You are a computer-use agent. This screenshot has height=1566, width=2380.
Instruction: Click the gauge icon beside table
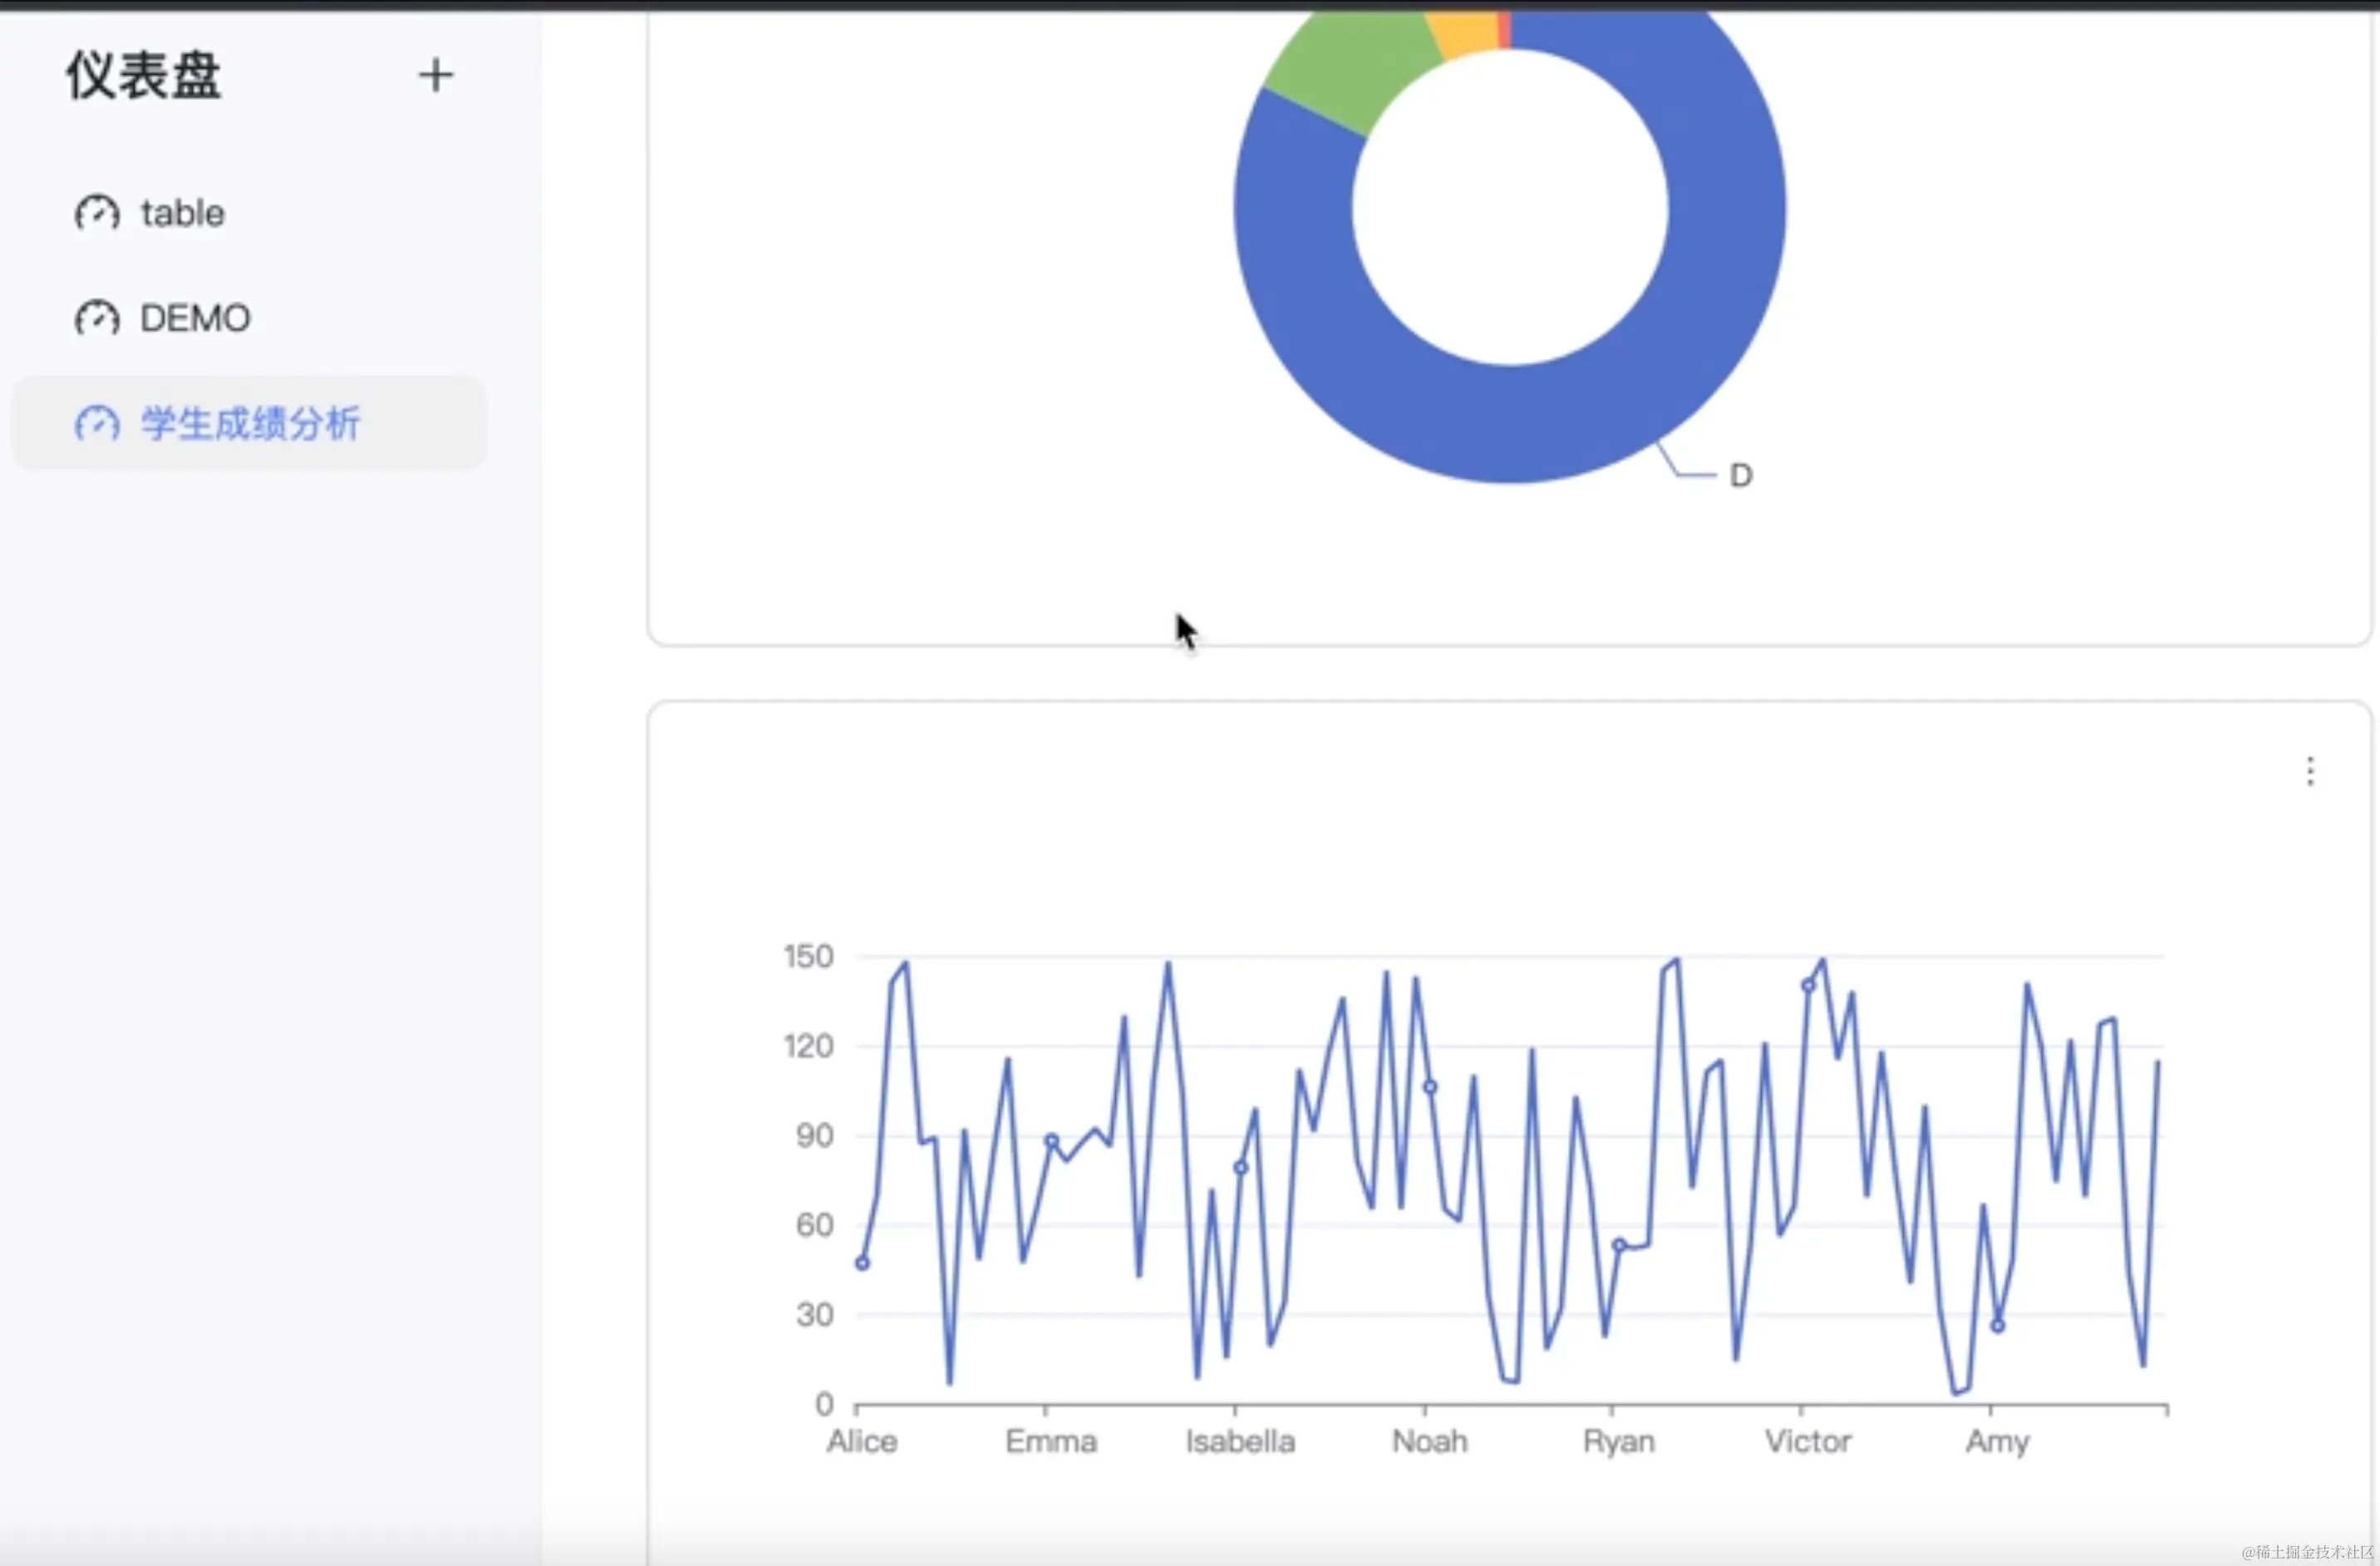pos(97,213)
